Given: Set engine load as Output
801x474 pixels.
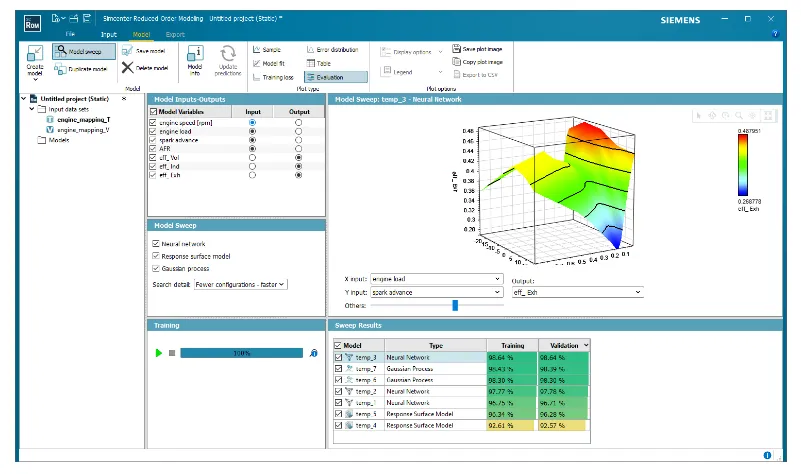Looking at the screenshot, I should 298,131.
